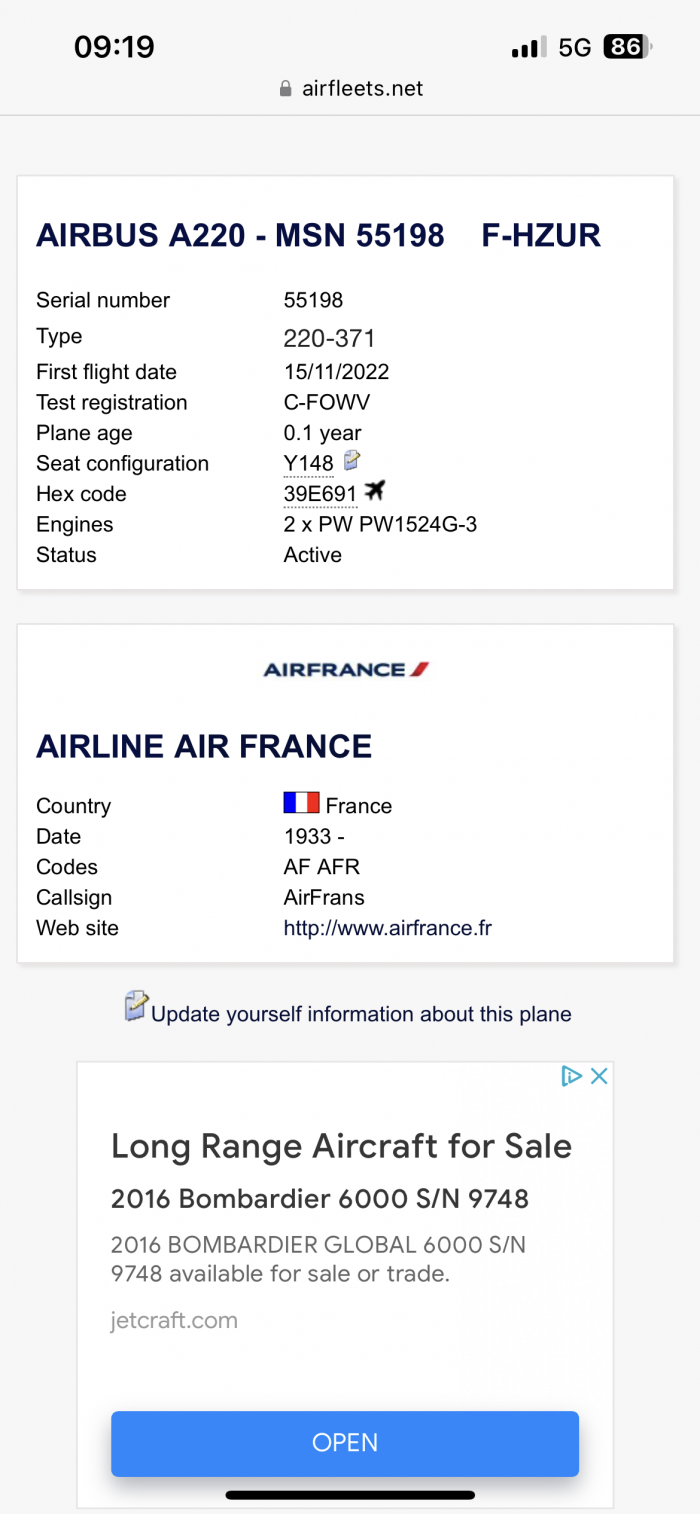This screenshot has height=1514, width=700.
Task: Tap Update yourself information about this plane
Action: 361,1014
